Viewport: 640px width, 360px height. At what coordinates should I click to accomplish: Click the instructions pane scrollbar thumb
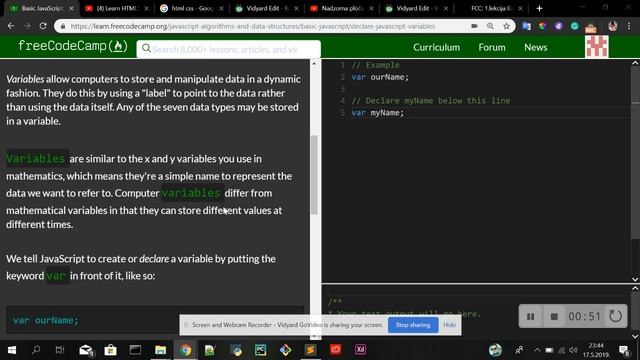[314, 175]
